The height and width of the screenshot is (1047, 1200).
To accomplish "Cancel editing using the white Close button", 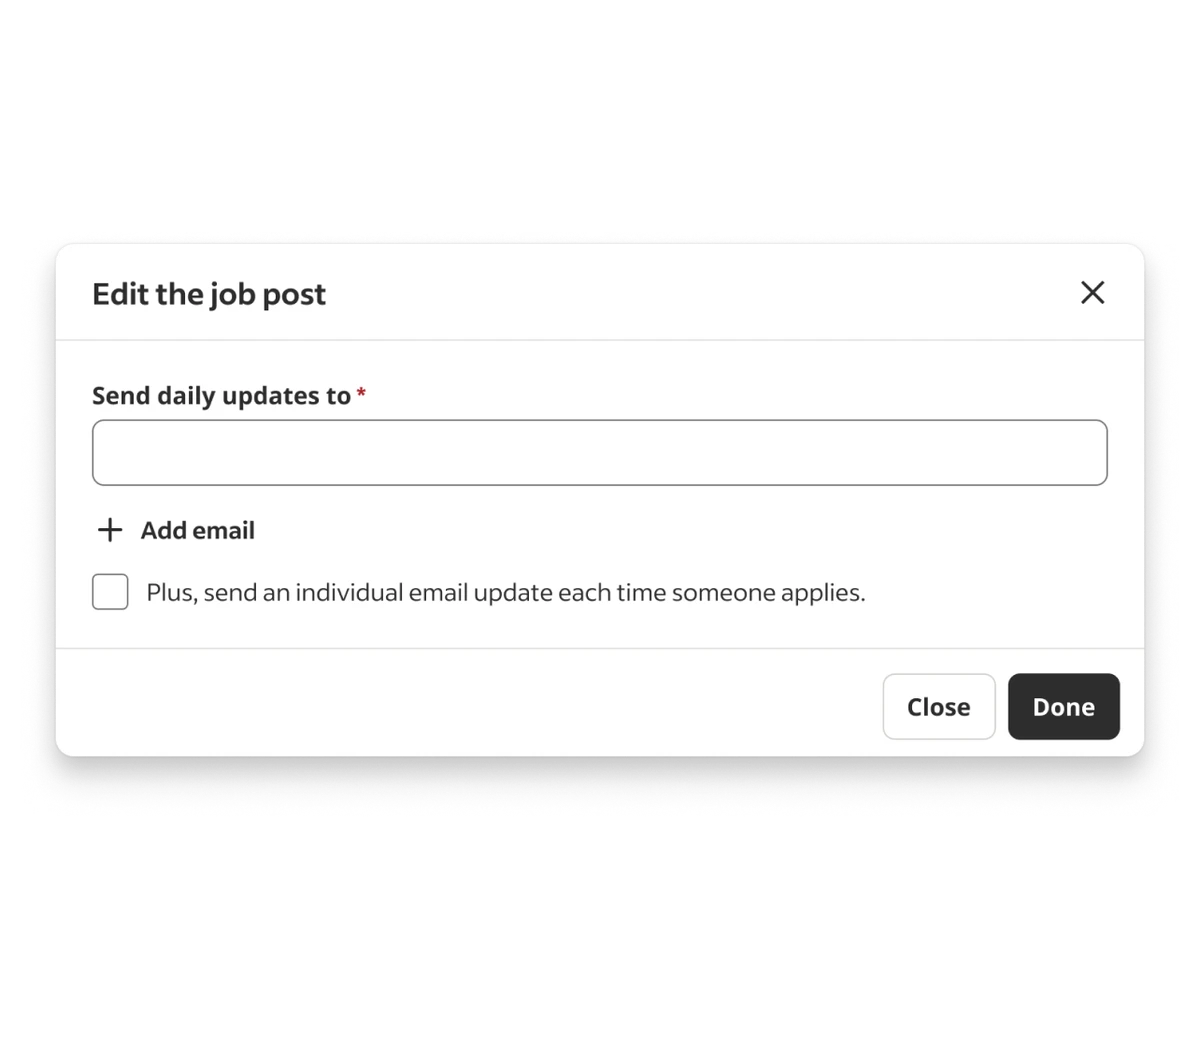I will 938,707.
